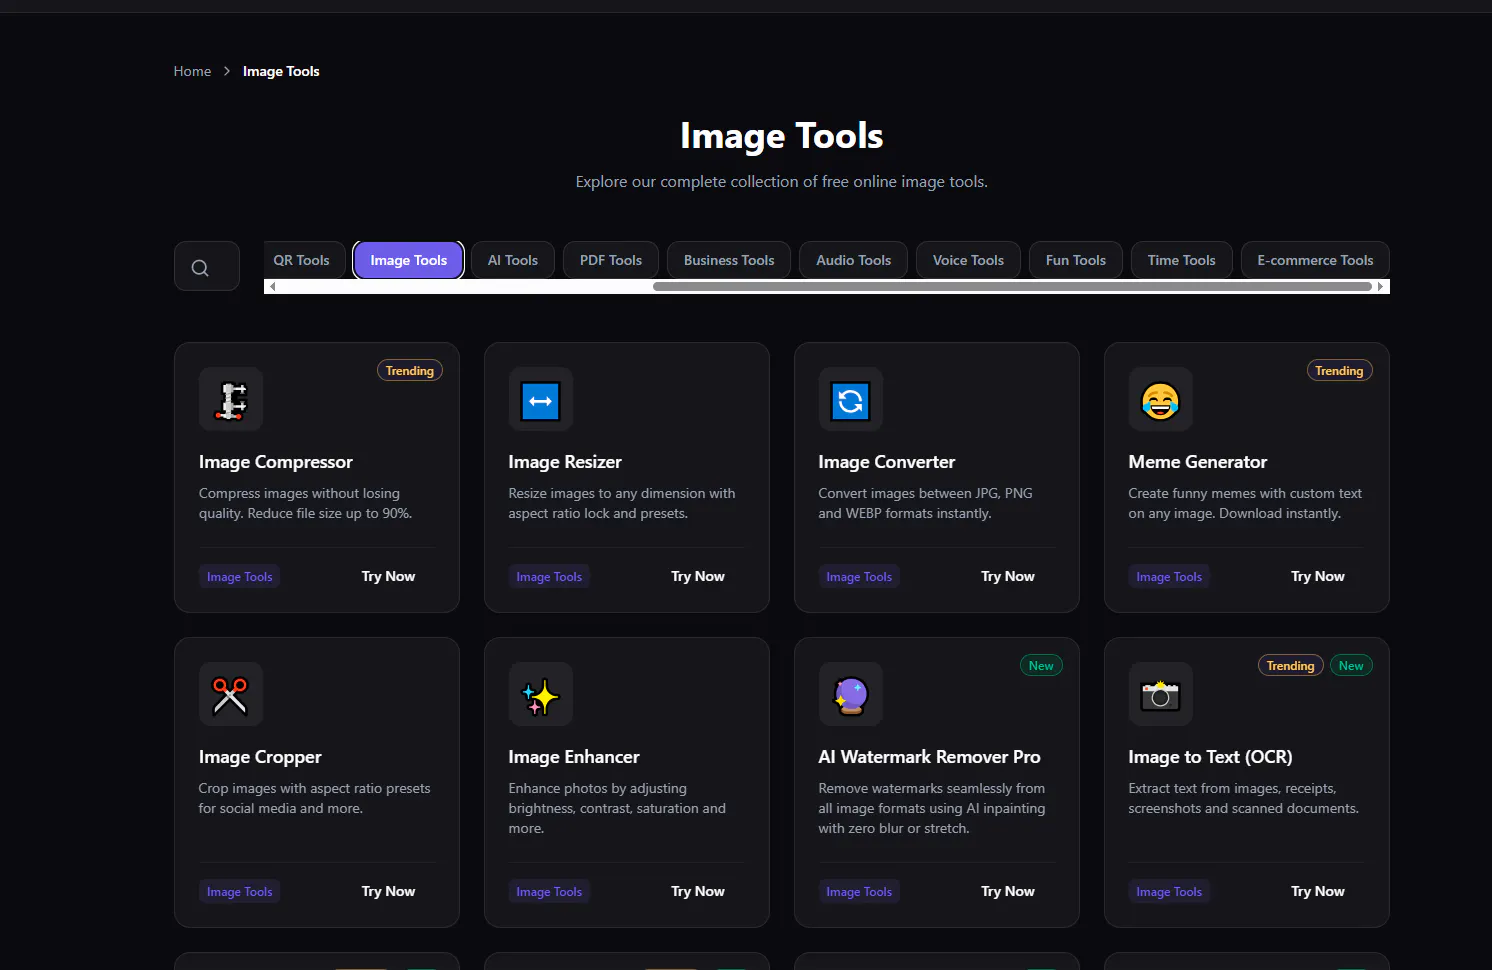Click the Image Tools tag on Image Resizer
This screenshot has height=970, width=1492.
549,577
